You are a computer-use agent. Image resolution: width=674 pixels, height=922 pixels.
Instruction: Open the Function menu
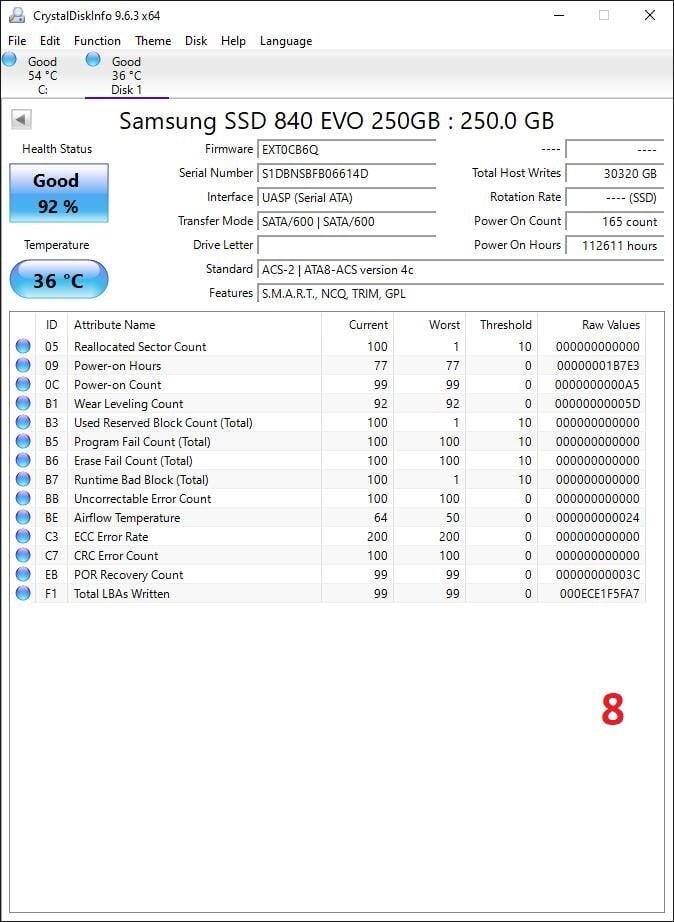point(97,41)
